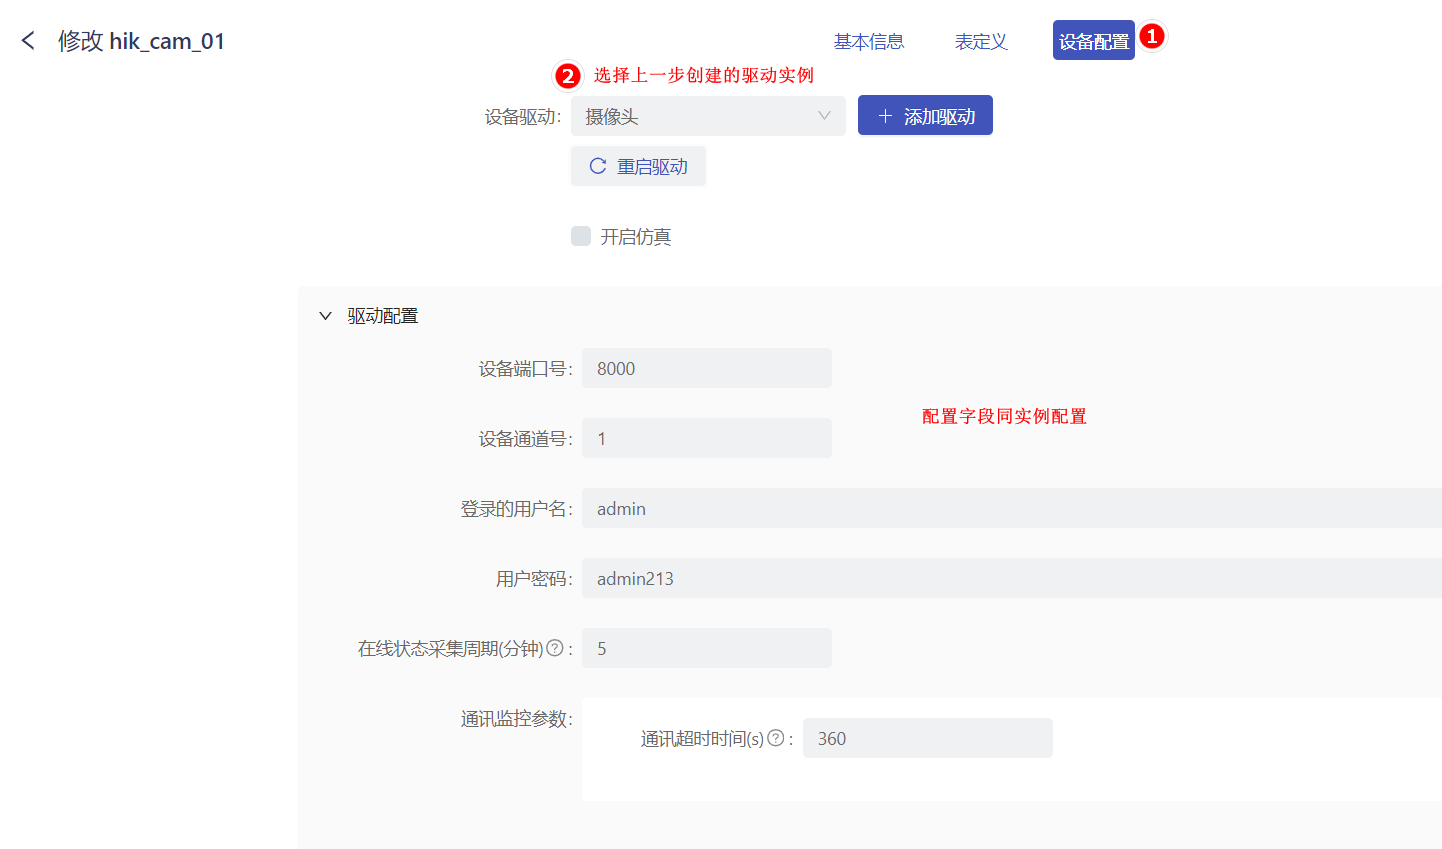Click the 修改 hik_cam_01 page title
The image size is (1442, 849).
[141, 41]
